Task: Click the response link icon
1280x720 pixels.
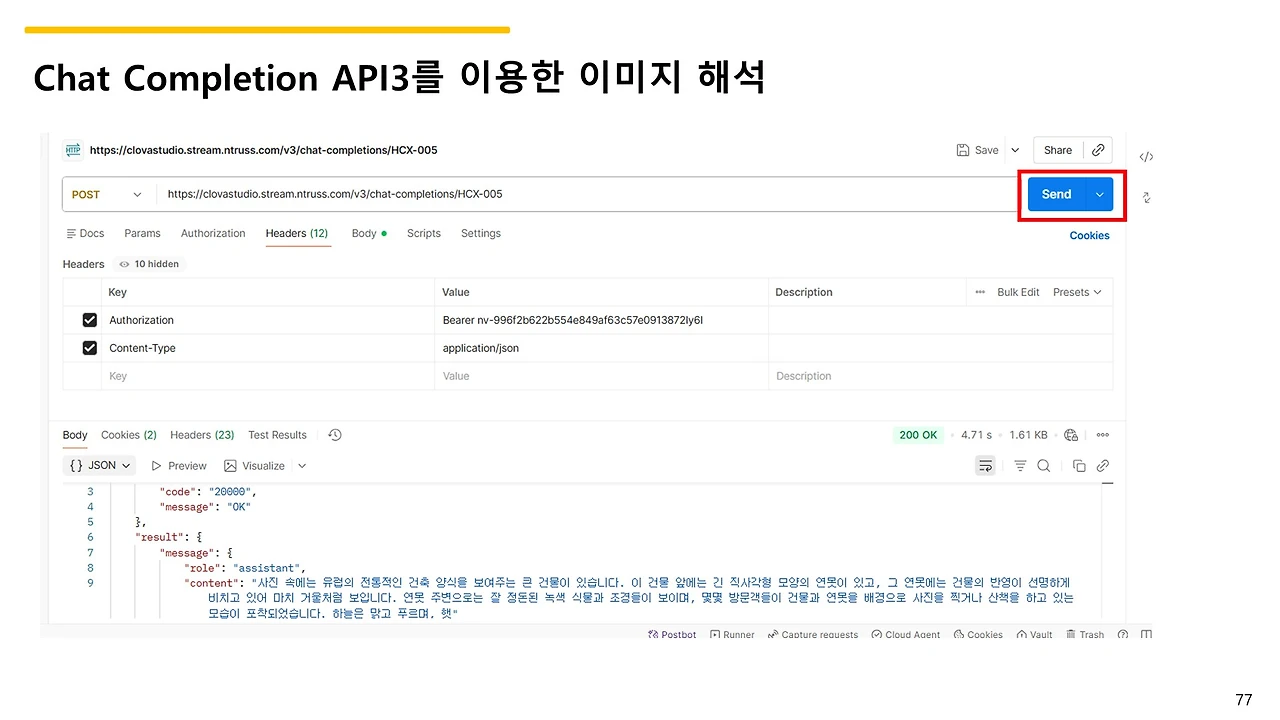Action: [x=1103, y=466]
